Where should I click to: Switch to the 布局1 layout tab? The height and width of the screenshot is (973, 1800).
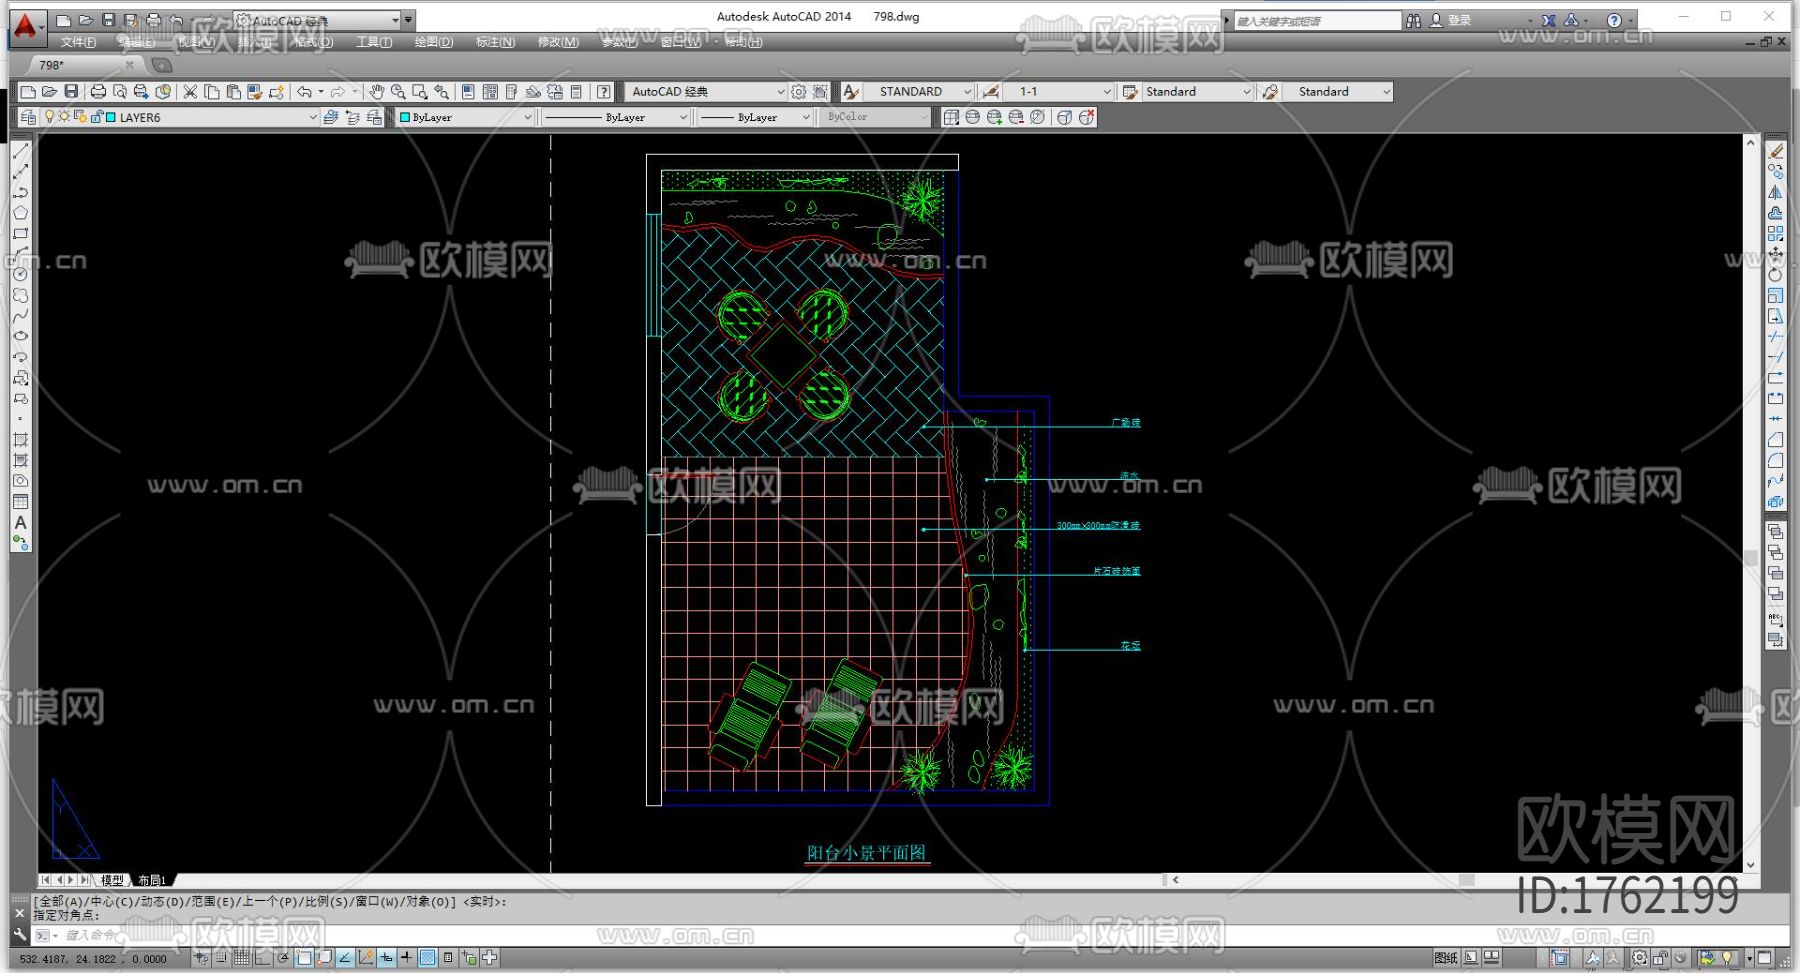pos(152,881)
